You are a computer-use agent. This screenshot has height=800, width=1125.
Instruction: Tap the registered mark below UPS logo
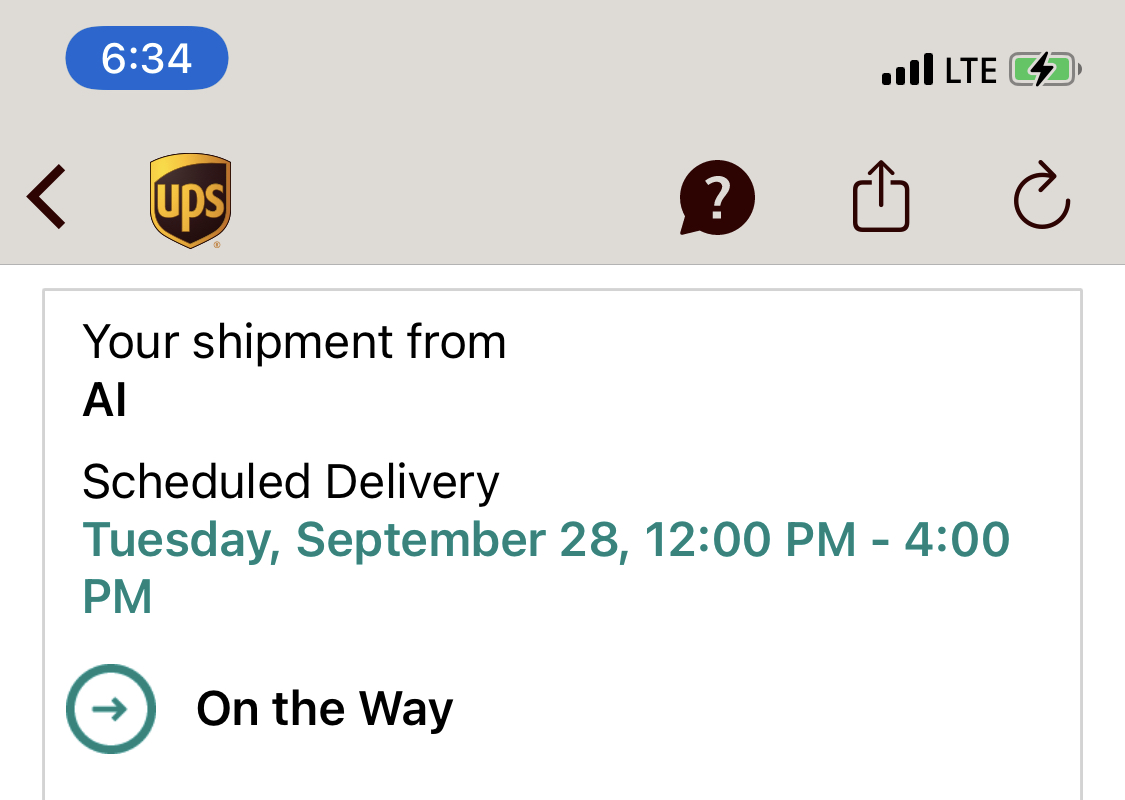[217, 244]
